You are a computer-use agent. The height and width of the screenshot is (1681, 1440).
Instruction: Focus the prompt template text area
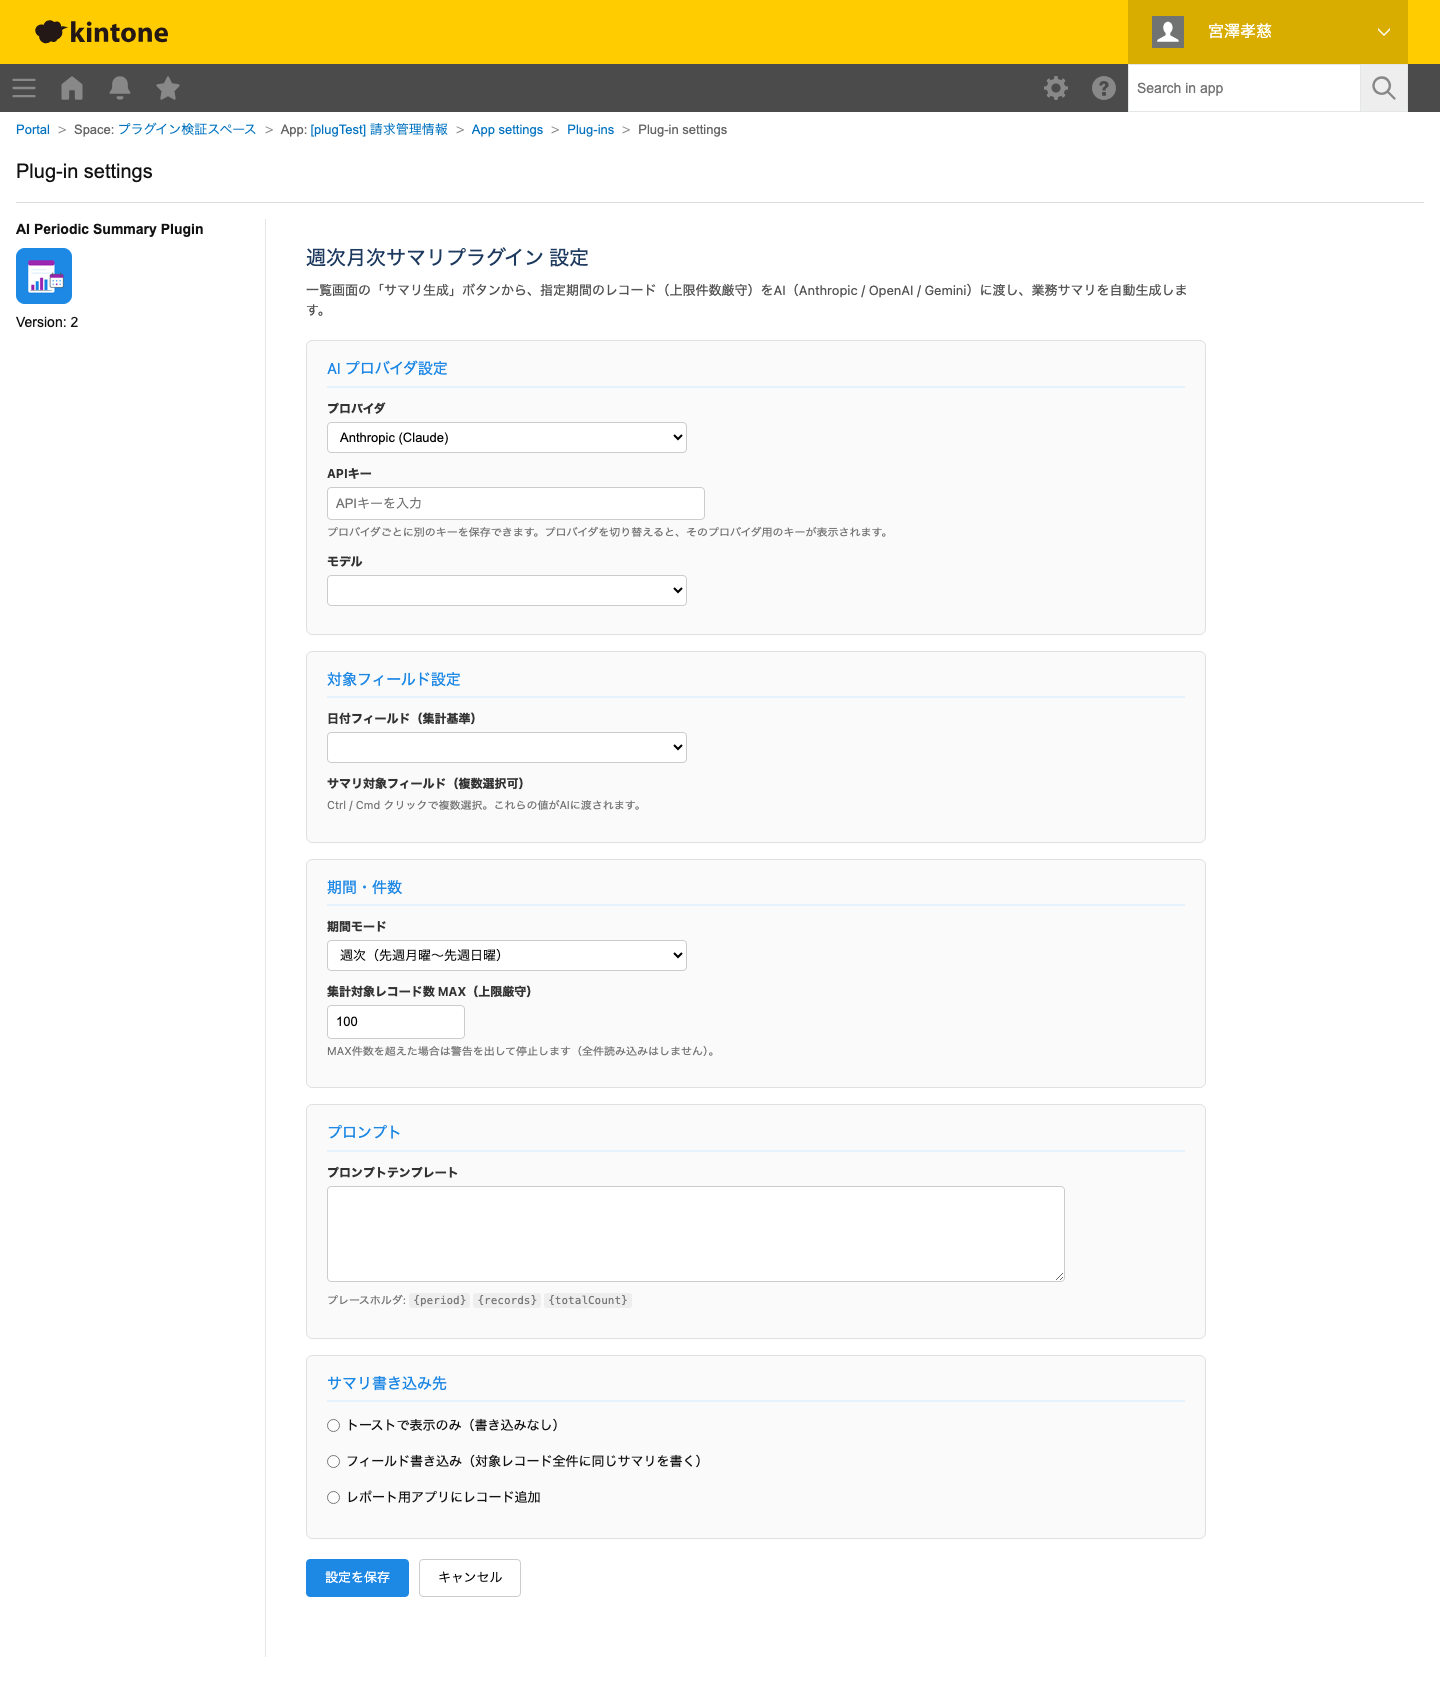695,1233
